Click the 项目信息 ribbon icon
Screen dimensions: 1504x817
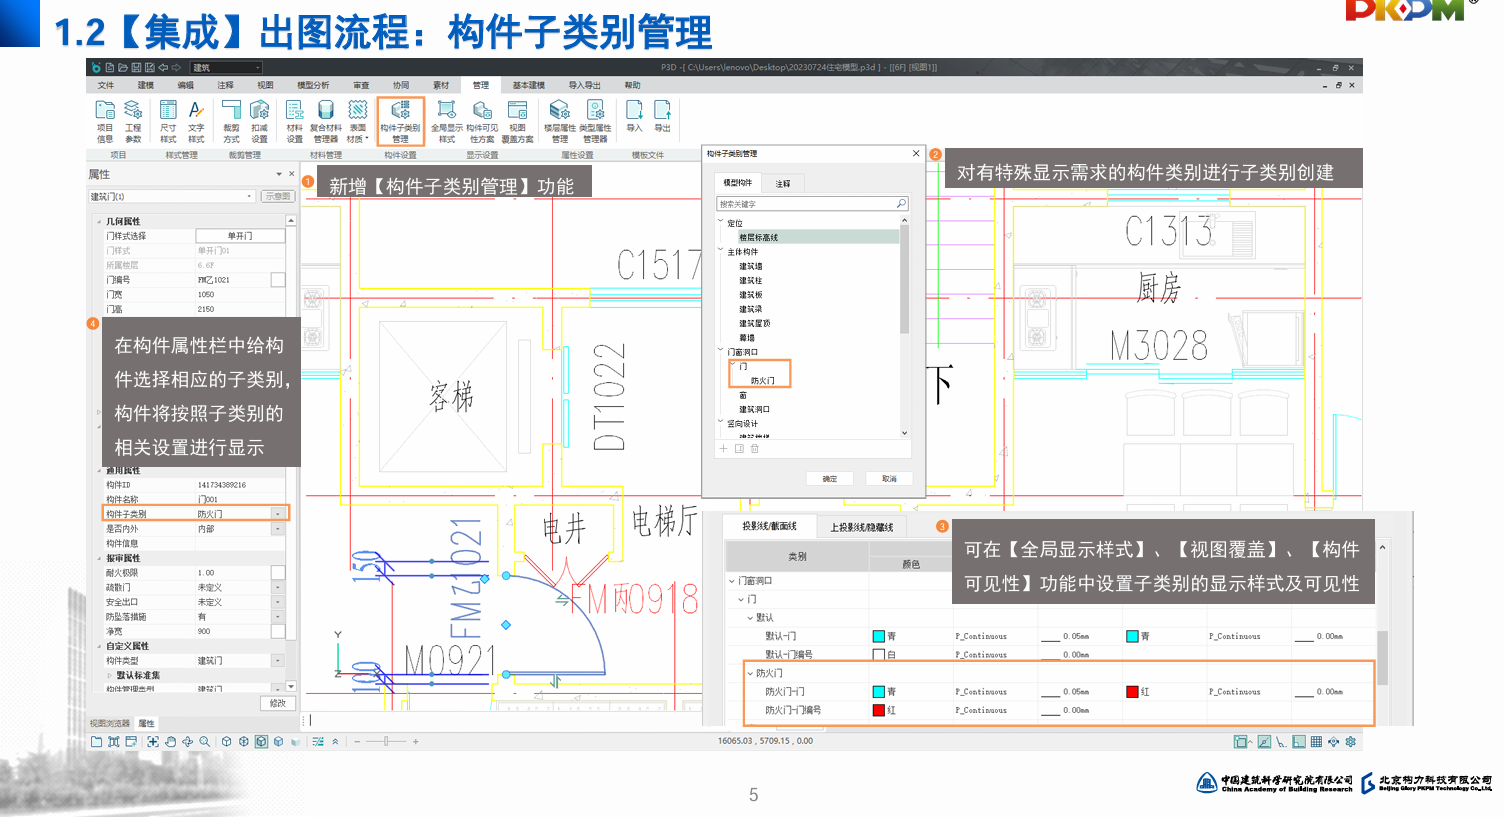click(105, 121)
